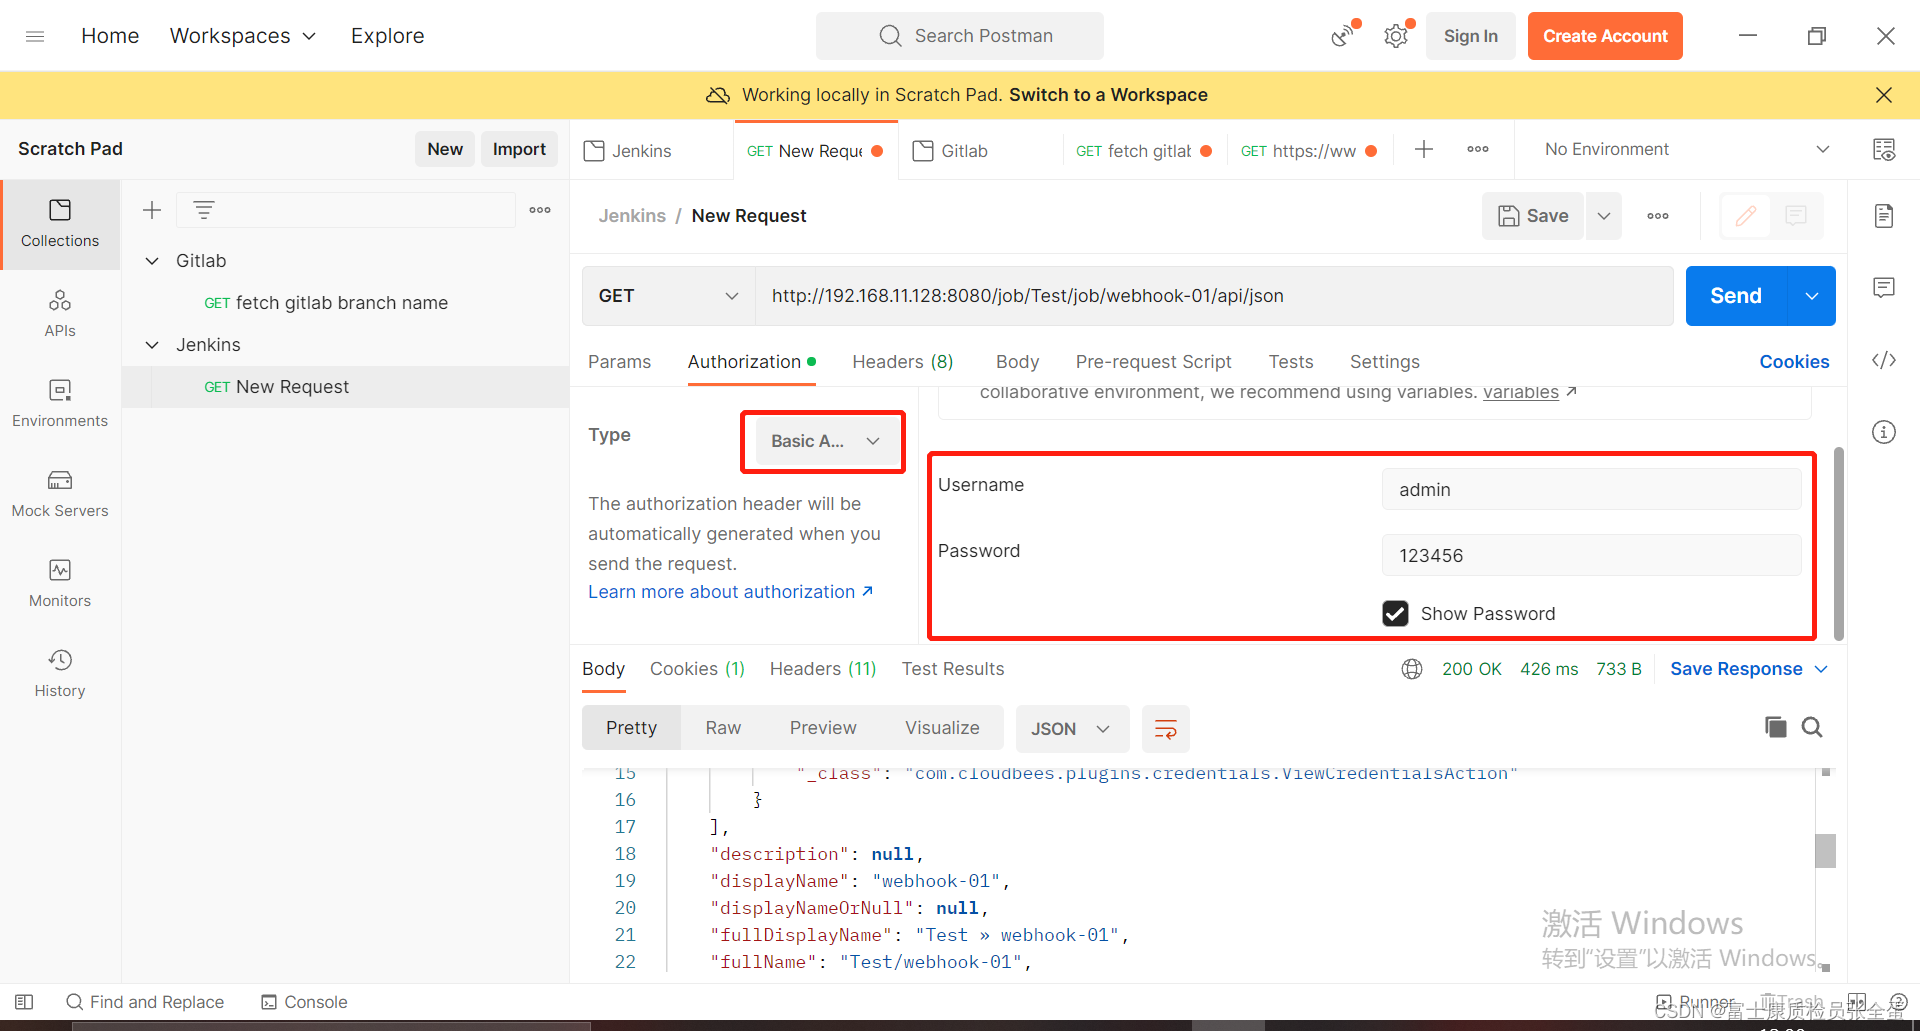Switch to the Headers (8) request tab
Viewport: 1920px width, 1031px height.
point(902,362)
